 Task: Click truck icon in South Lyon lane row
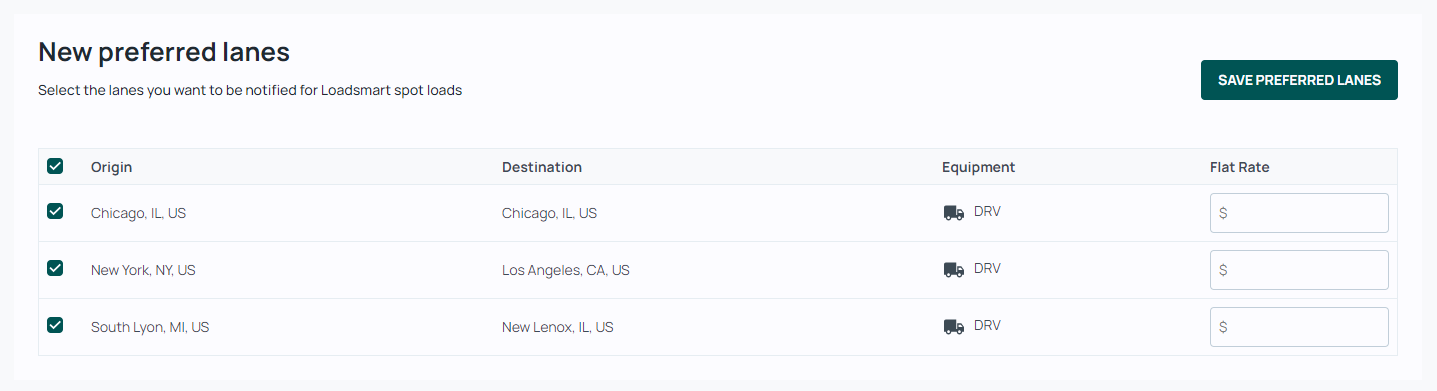pos(954,327)
